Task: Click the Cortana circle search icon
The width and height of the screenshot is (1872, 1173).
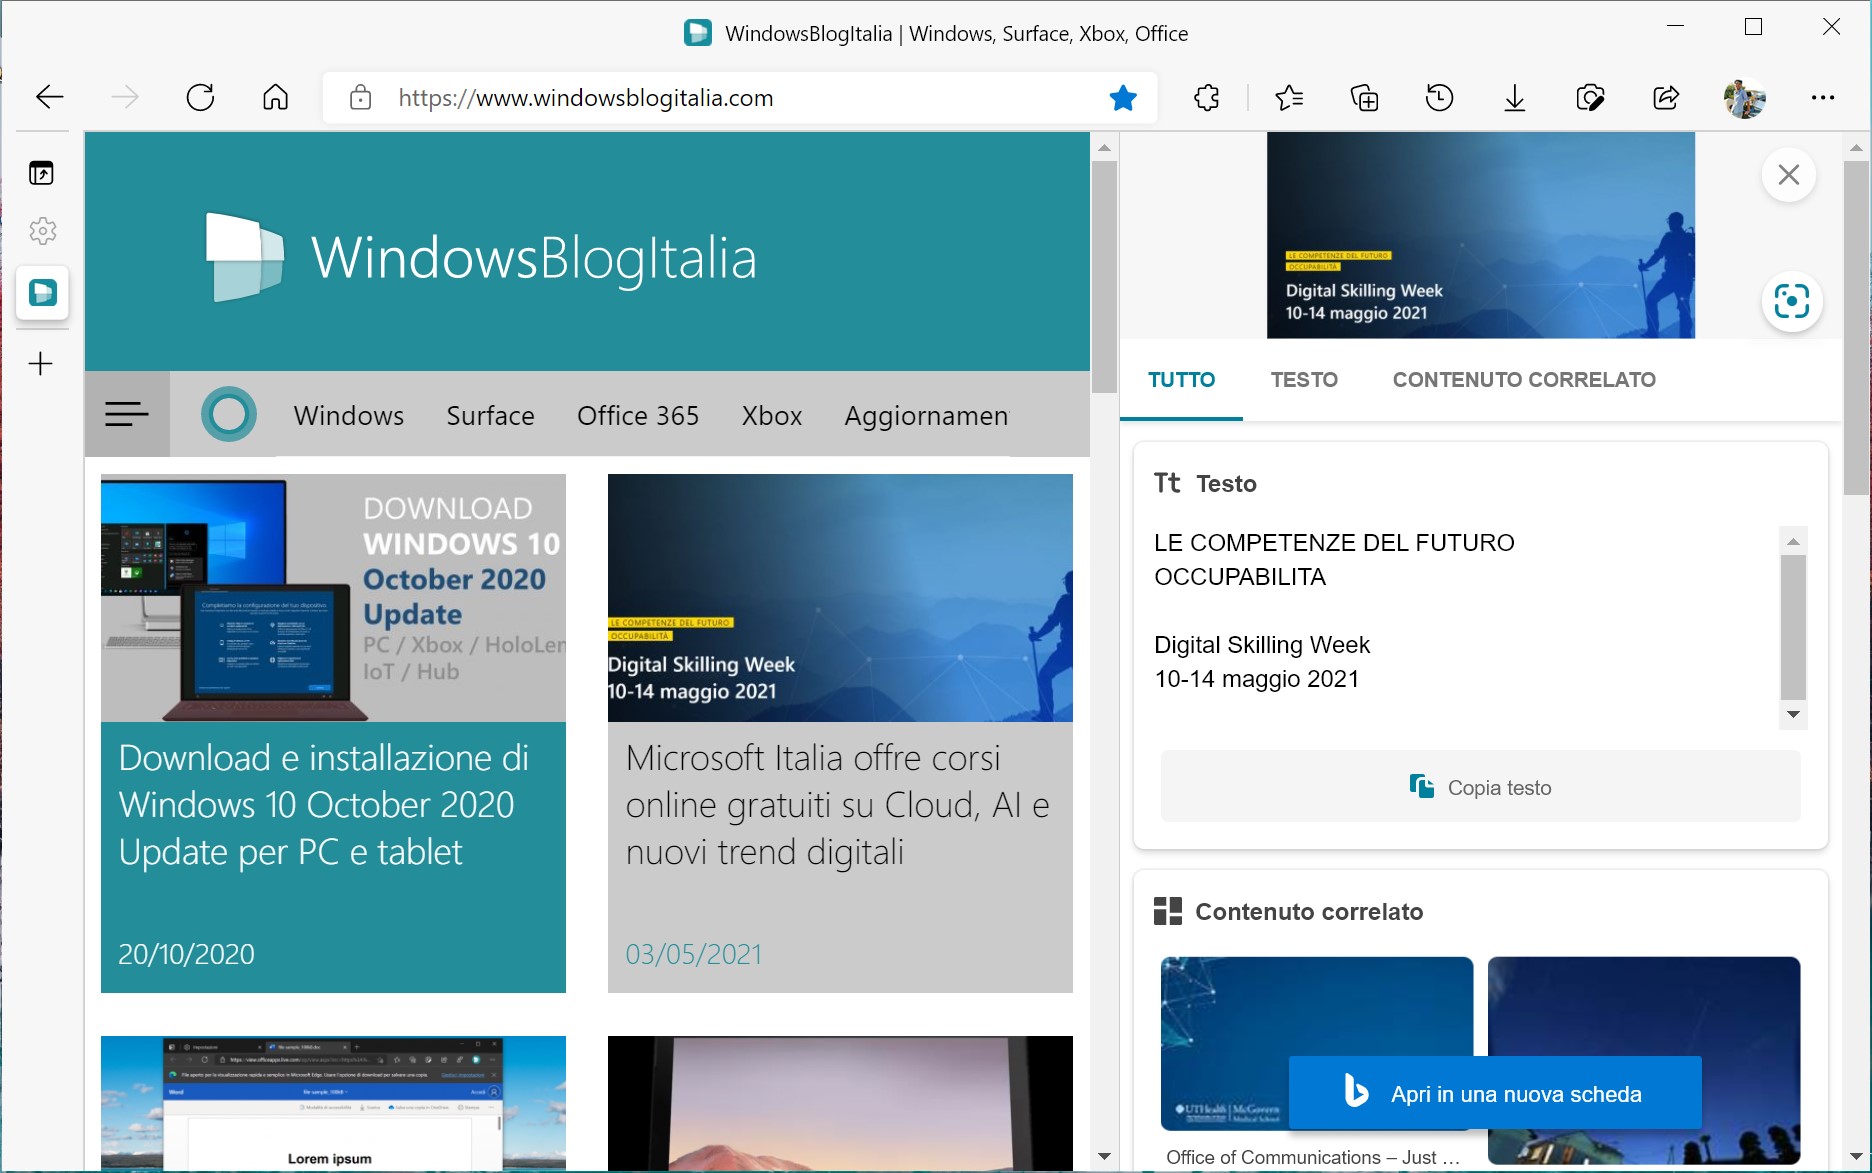Action: point(229,414)
